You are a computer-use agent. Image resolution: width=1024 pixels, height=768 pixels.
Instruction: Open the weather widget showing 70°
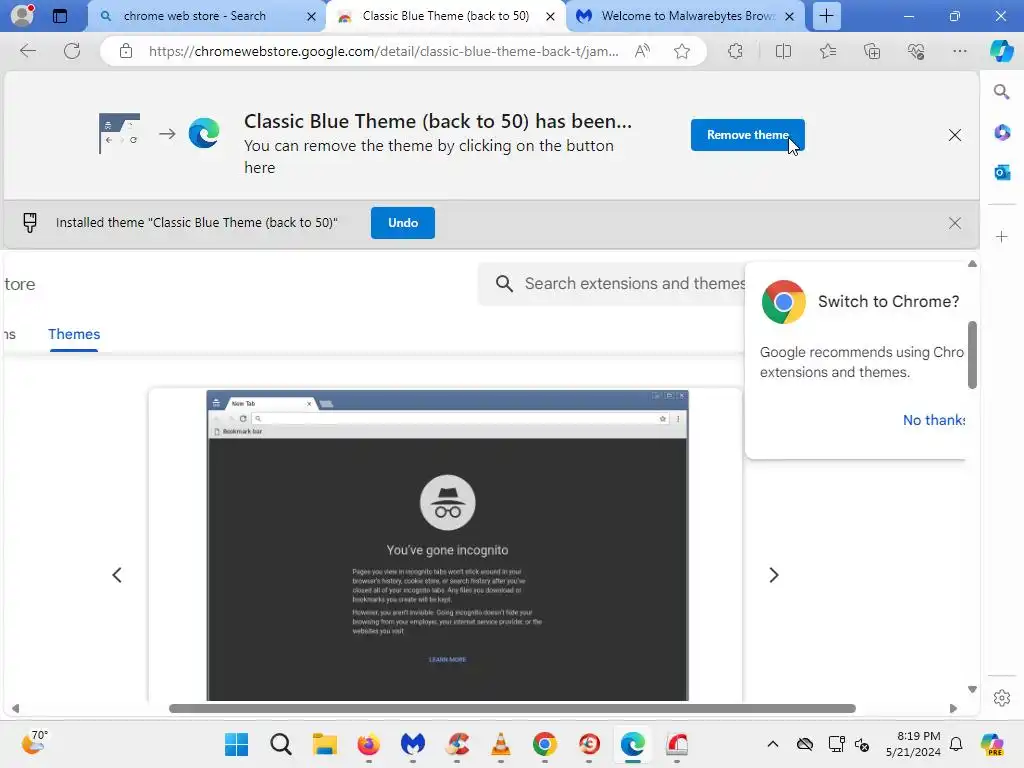pyautogui.click(x=34, y=743)
